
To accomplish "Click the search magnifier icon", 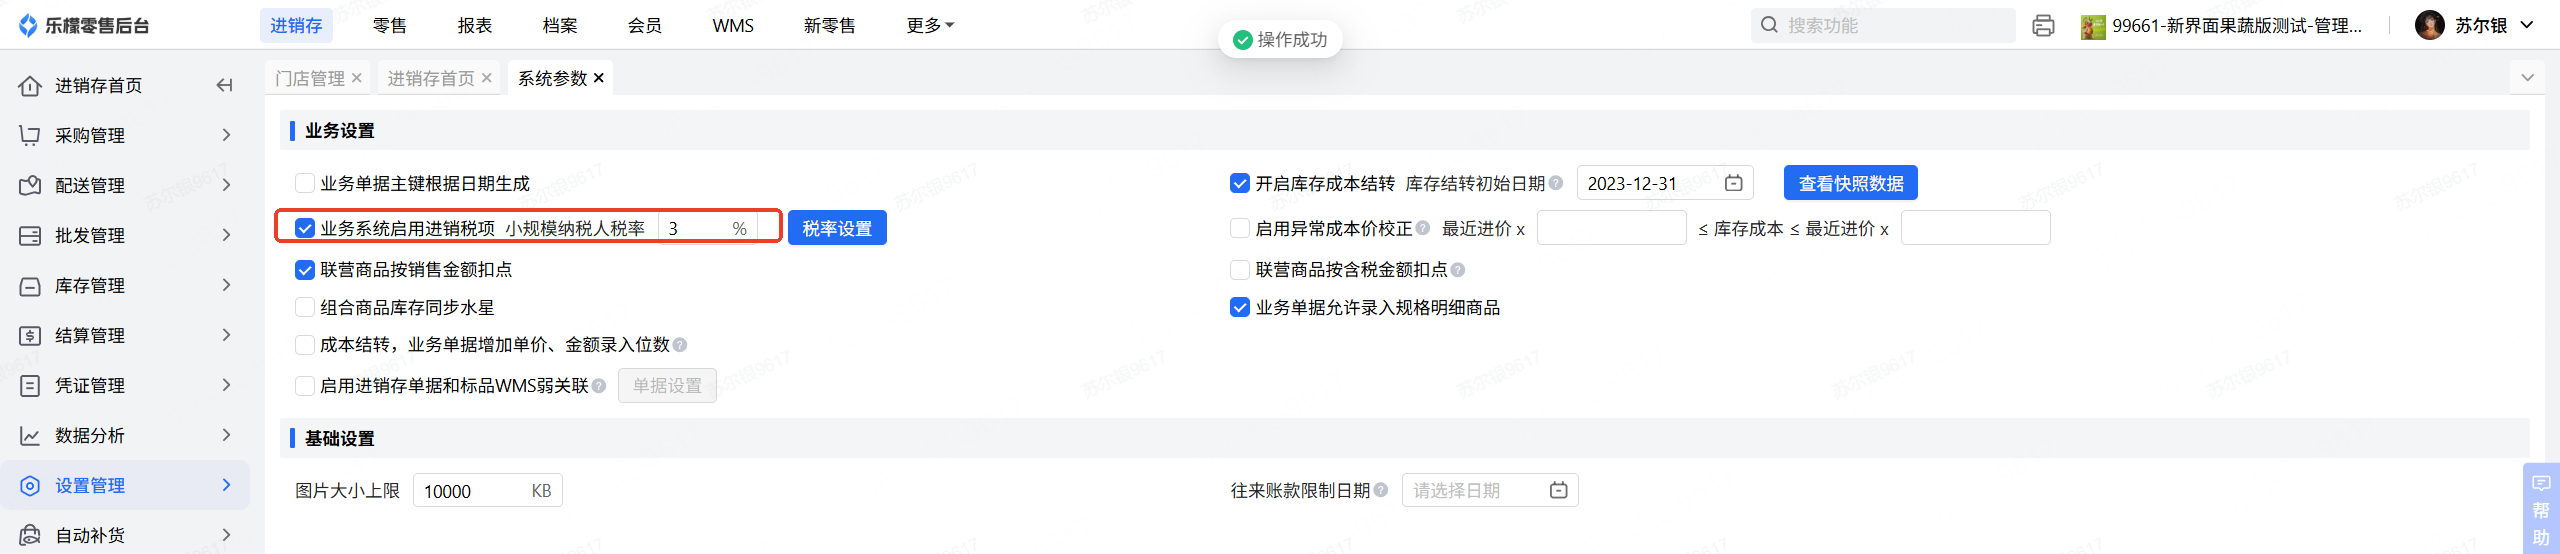I will 1769,25.
